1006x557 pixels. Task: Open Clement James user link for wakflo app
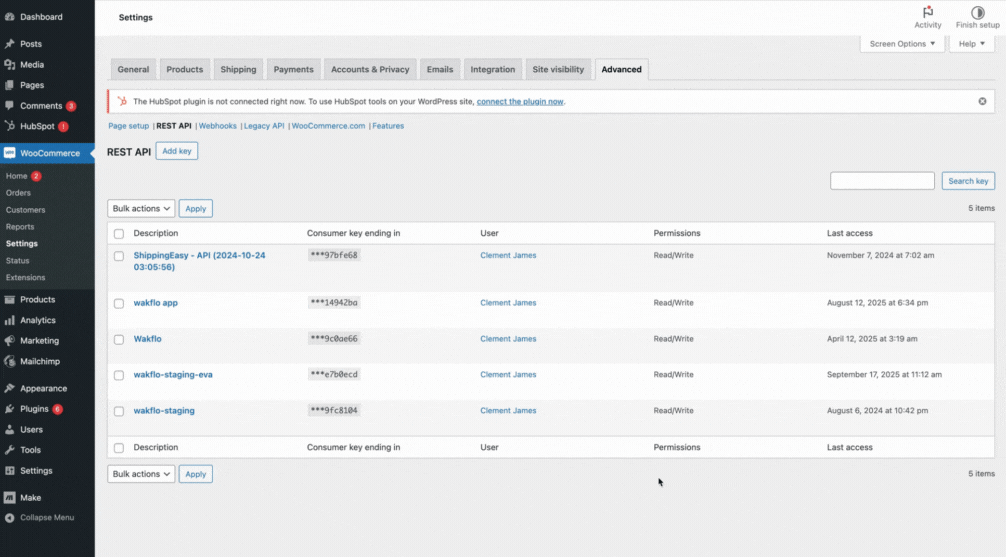[x=508, y=303]
